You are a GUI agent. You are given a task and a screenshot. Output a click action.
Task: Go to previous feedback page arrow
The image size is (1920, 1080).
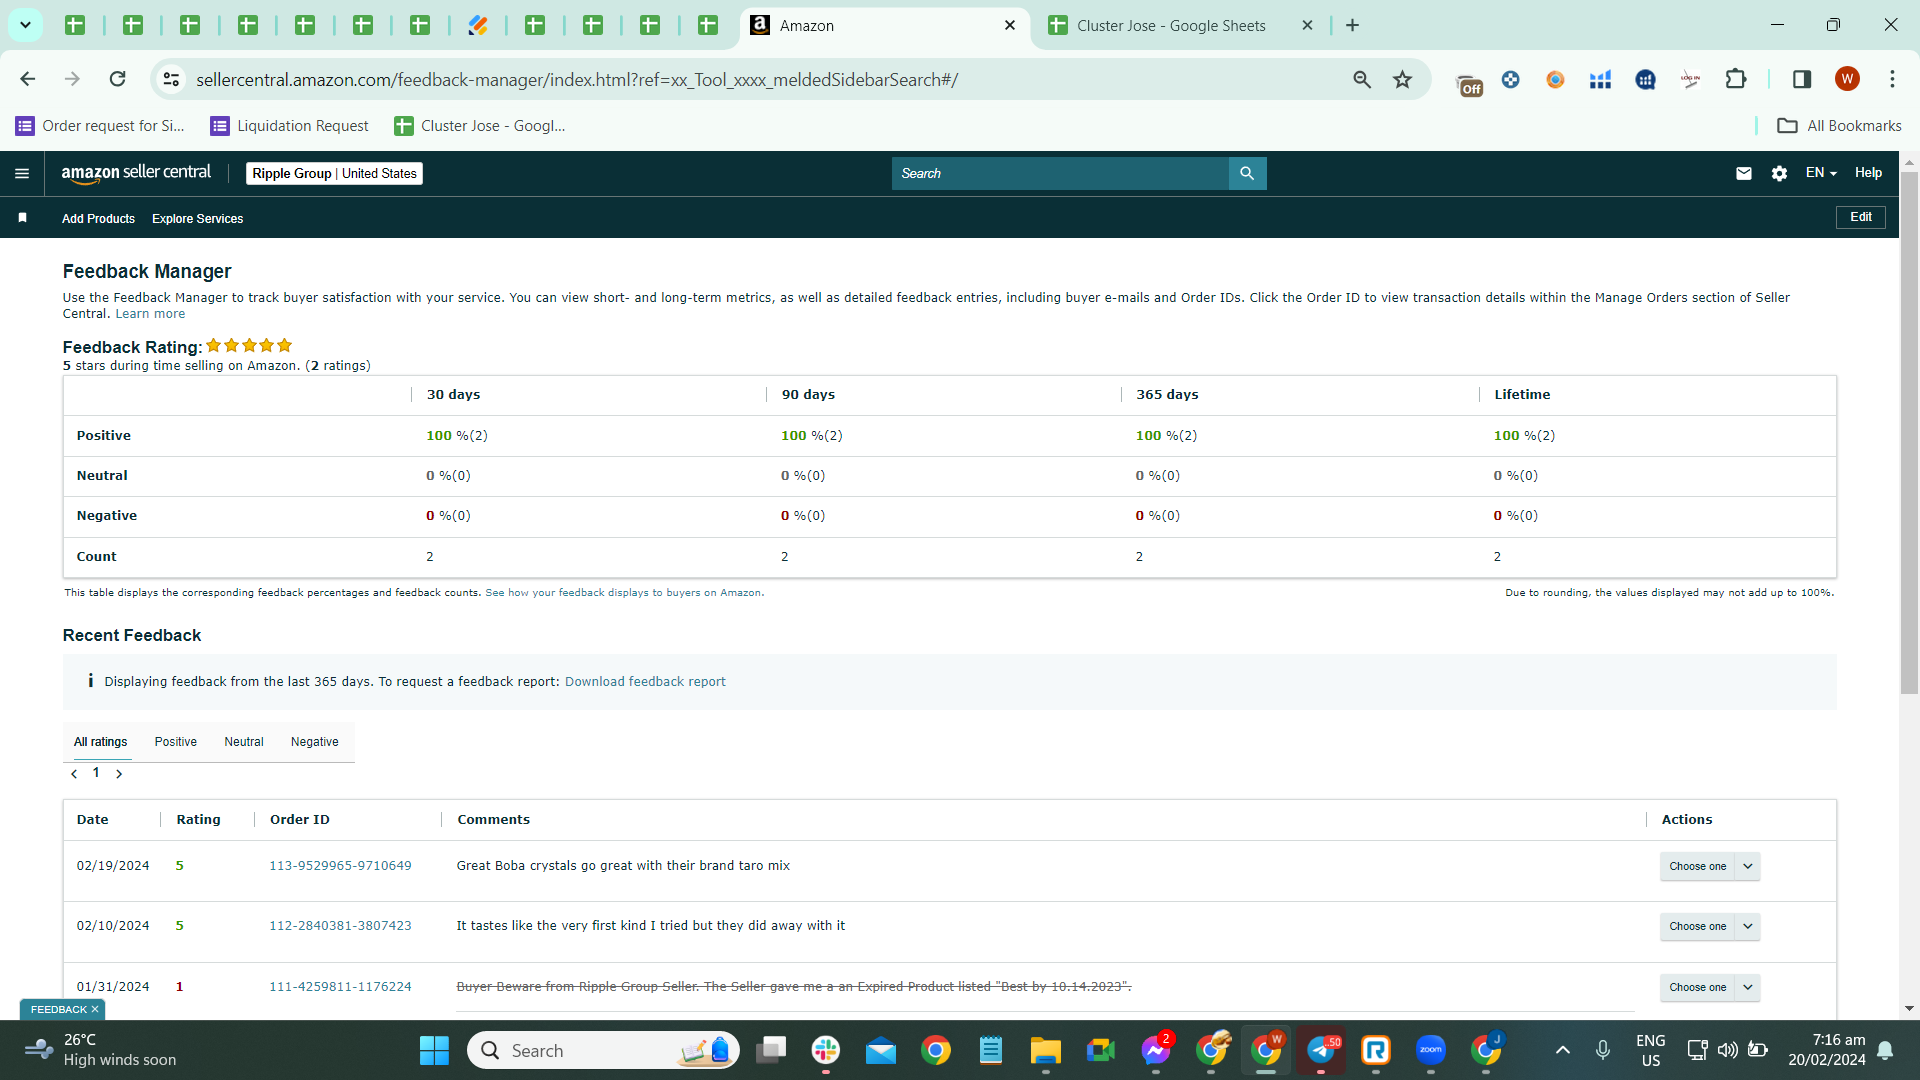[x=74, y=774]
